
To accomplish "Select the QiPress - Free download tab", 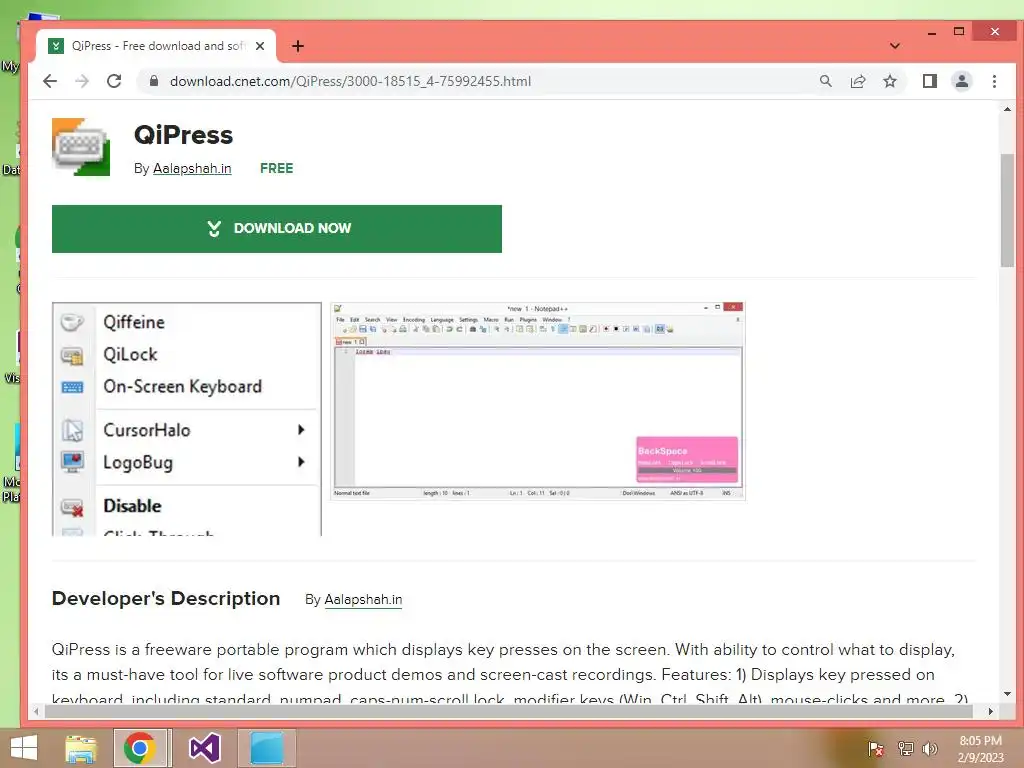I will point(157,46).
